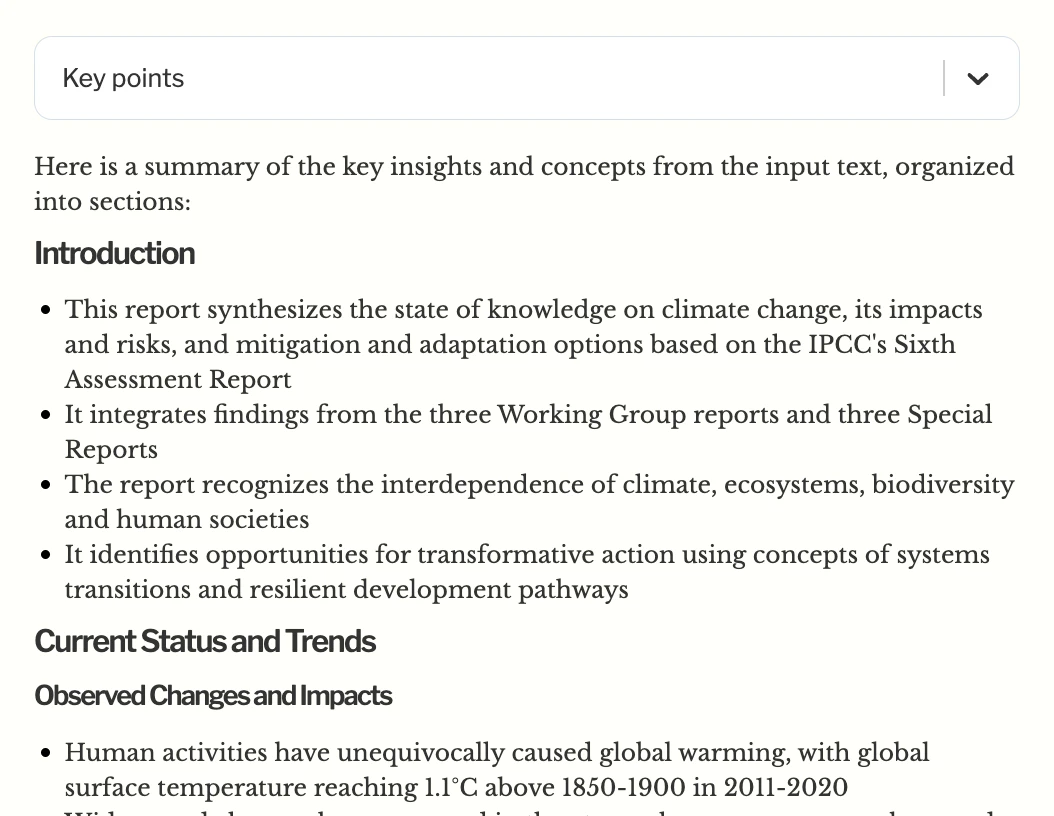Click the bullet dot before "This report synthesizes"

point(46,311)
